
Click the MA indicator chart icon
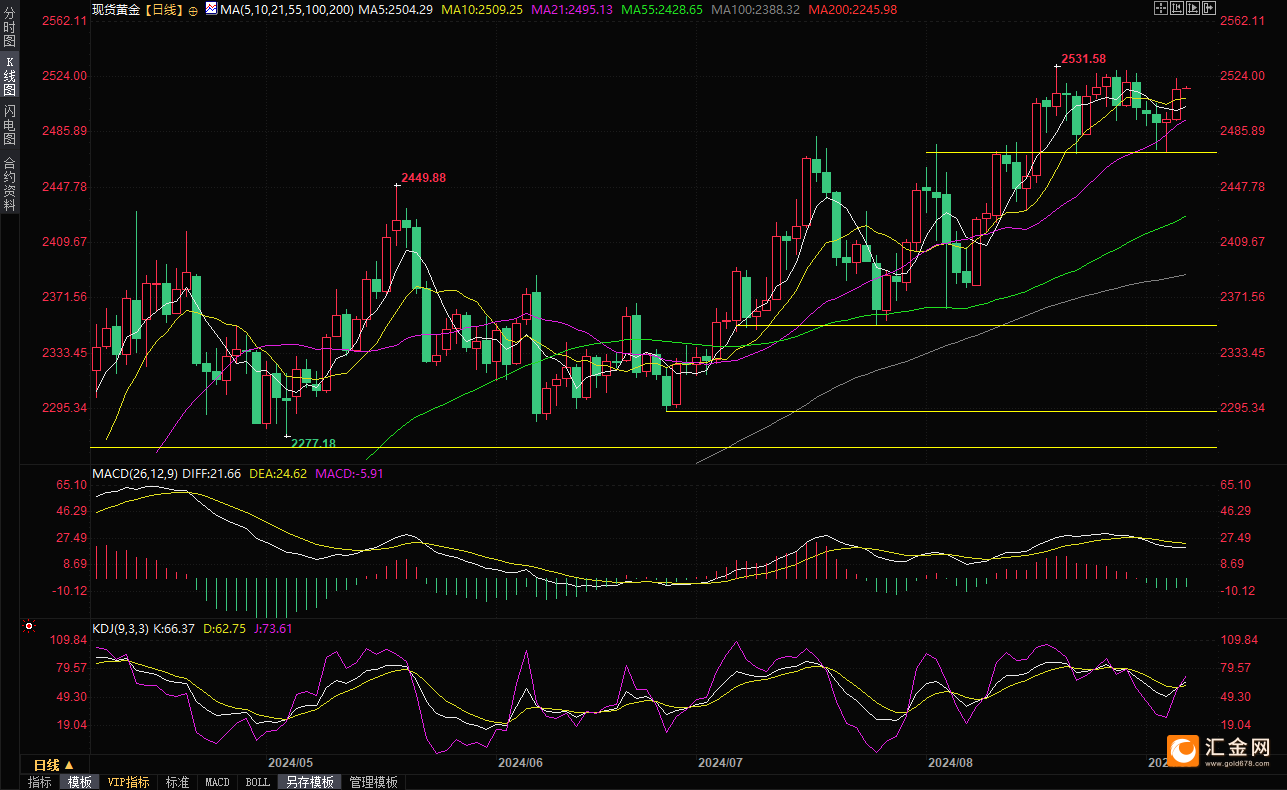211,9
